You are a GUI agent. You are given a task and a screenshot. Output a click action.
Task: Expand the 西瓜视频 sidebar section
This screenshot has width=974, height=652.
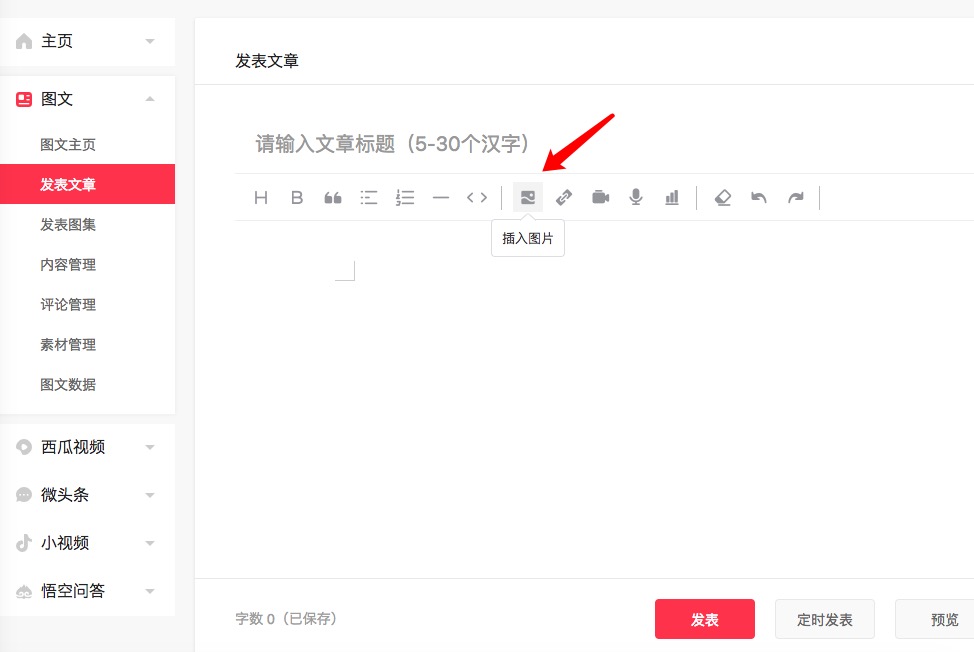pyautogui.click(x=150, y=447)
